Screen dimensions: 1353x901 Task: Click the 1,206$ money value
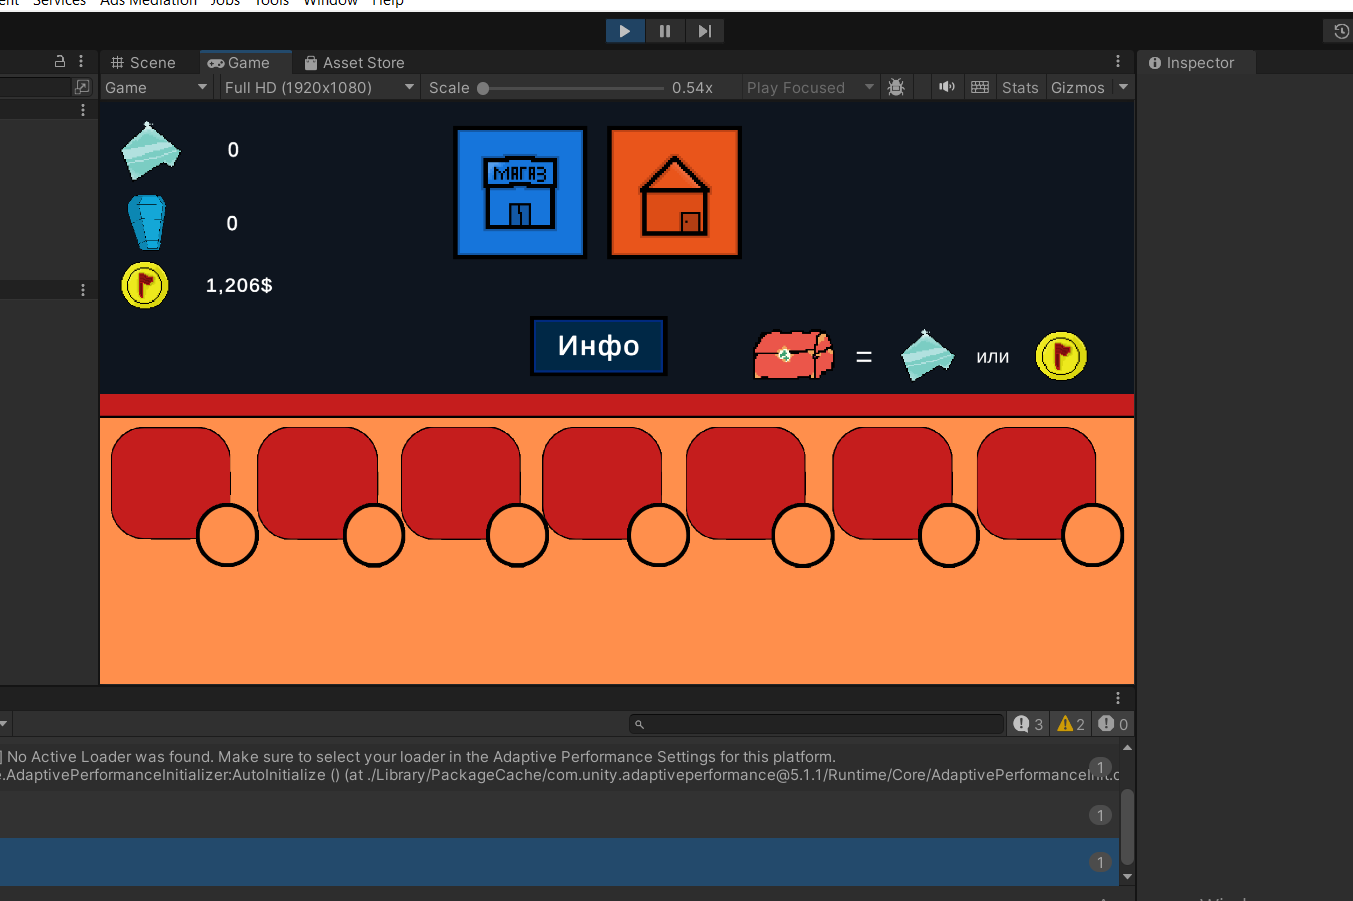tap(239, 286)
